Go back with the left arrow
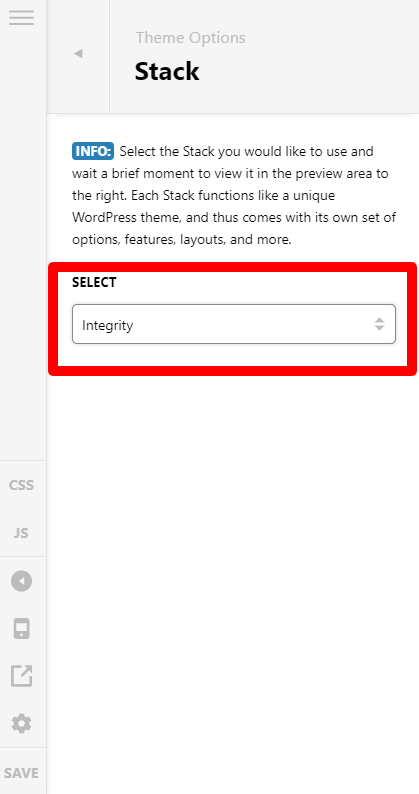The image size is (419, 794). pyautogui.click(x=78, y=54)
